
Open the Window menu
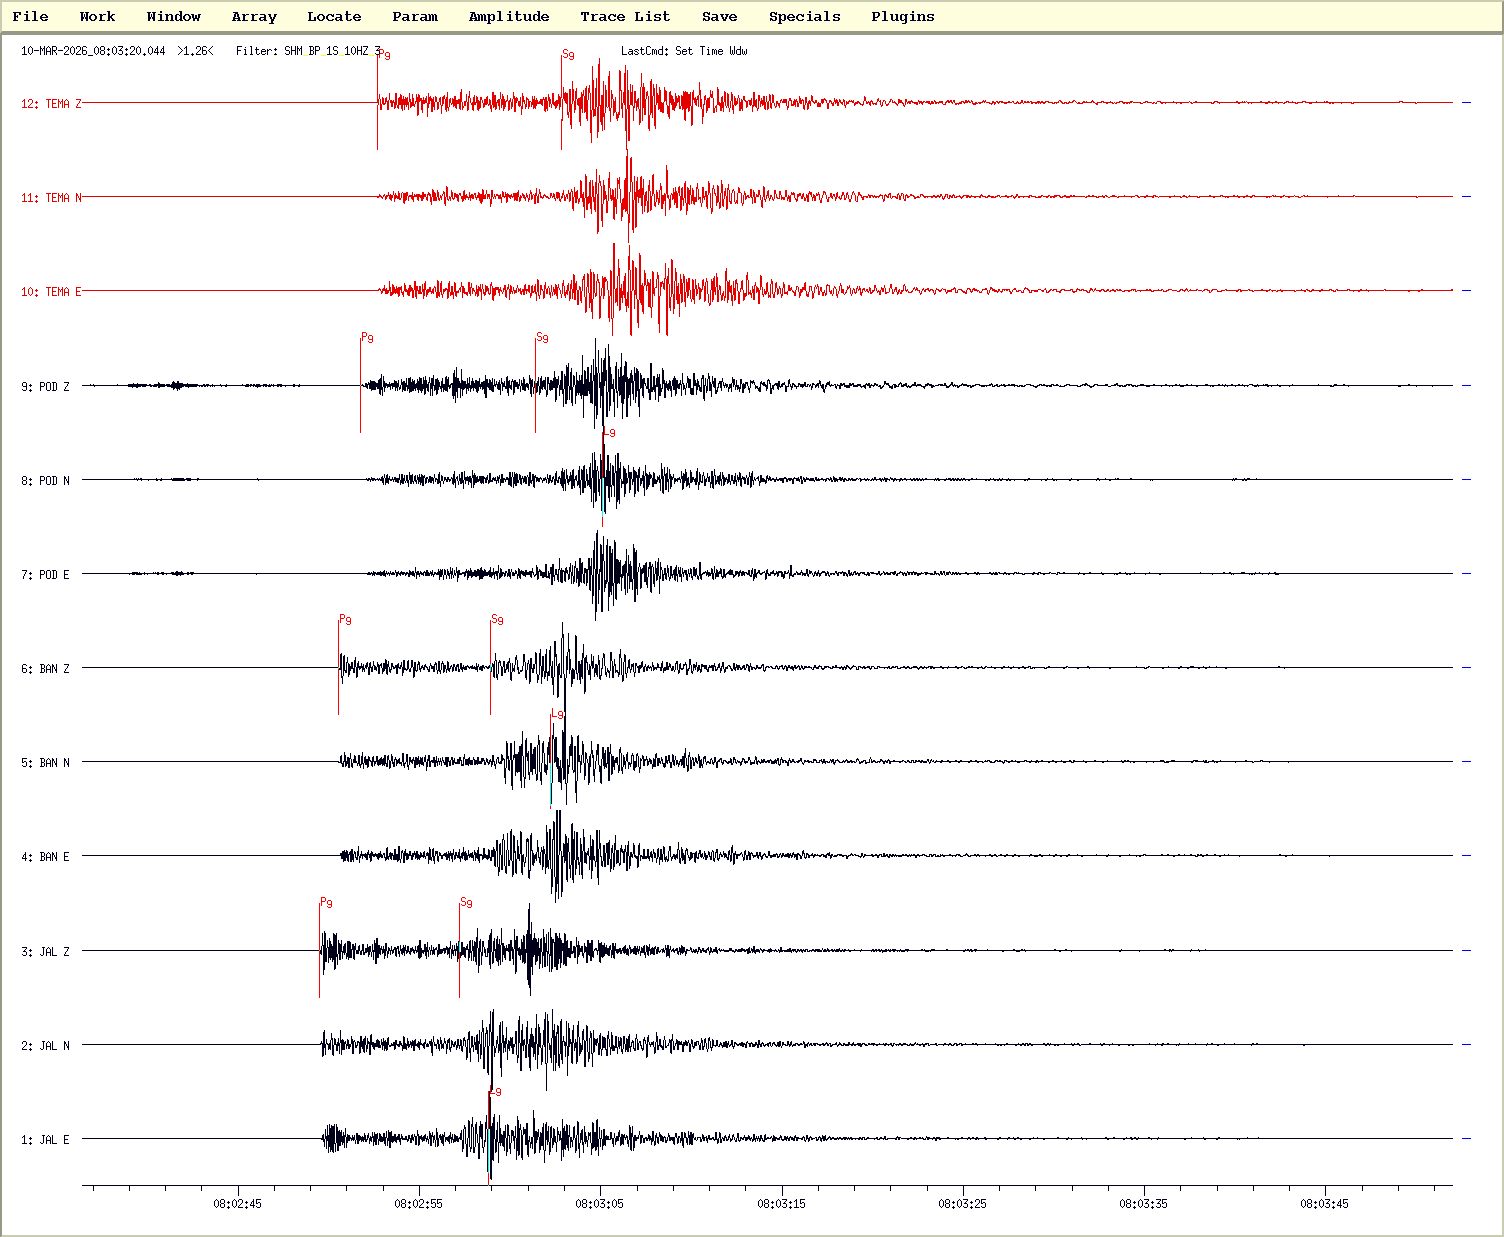click(x=173, y=16)
